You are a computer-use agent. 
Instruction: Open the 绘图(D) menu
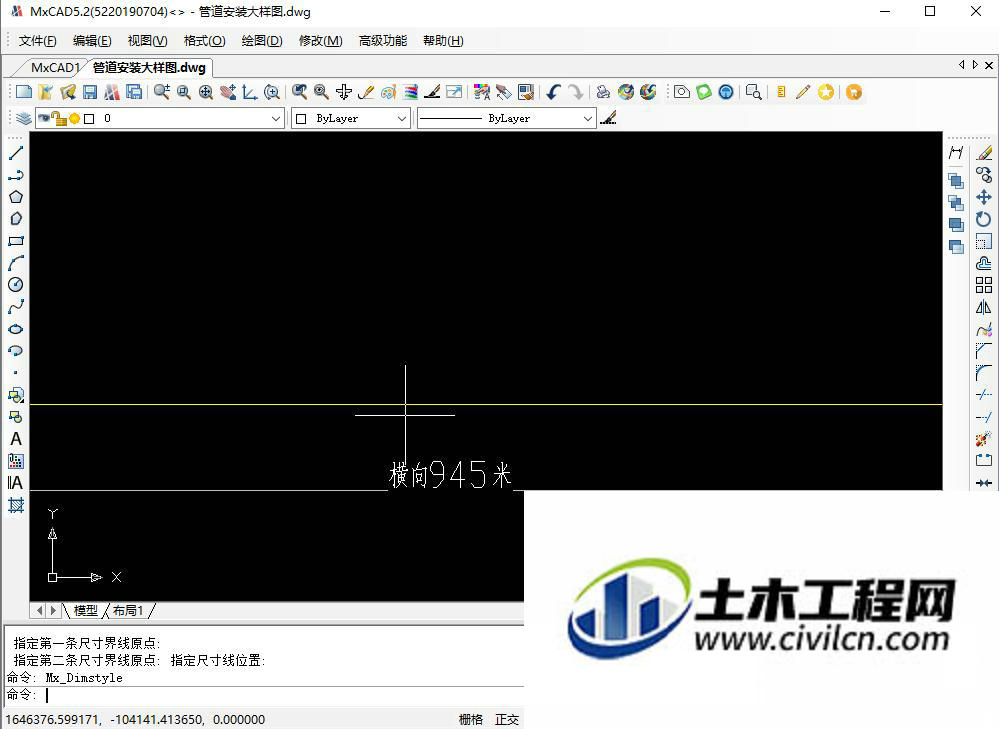pos(262,41)
